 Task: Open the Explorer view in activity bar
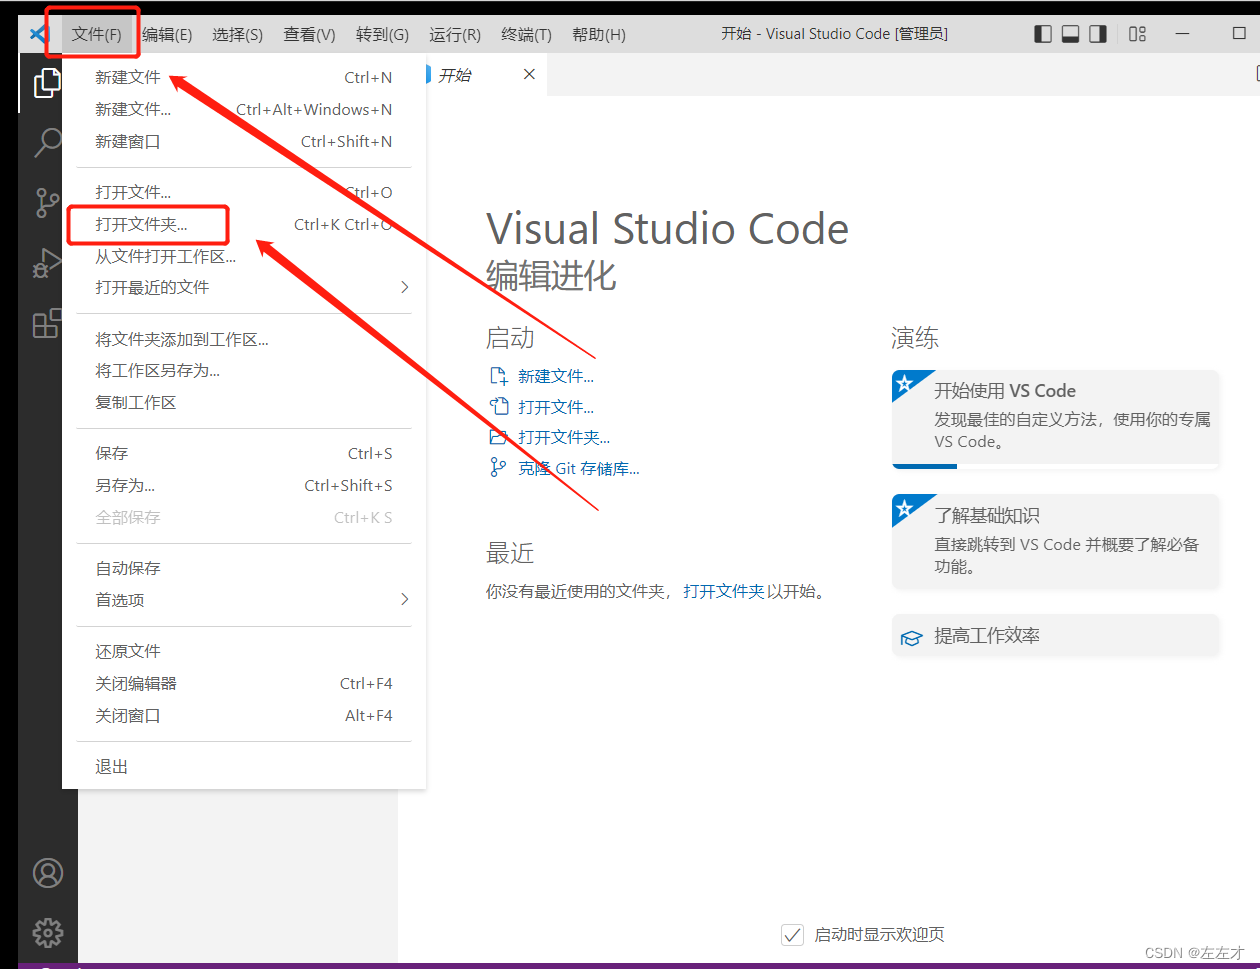tap(47, 83)
